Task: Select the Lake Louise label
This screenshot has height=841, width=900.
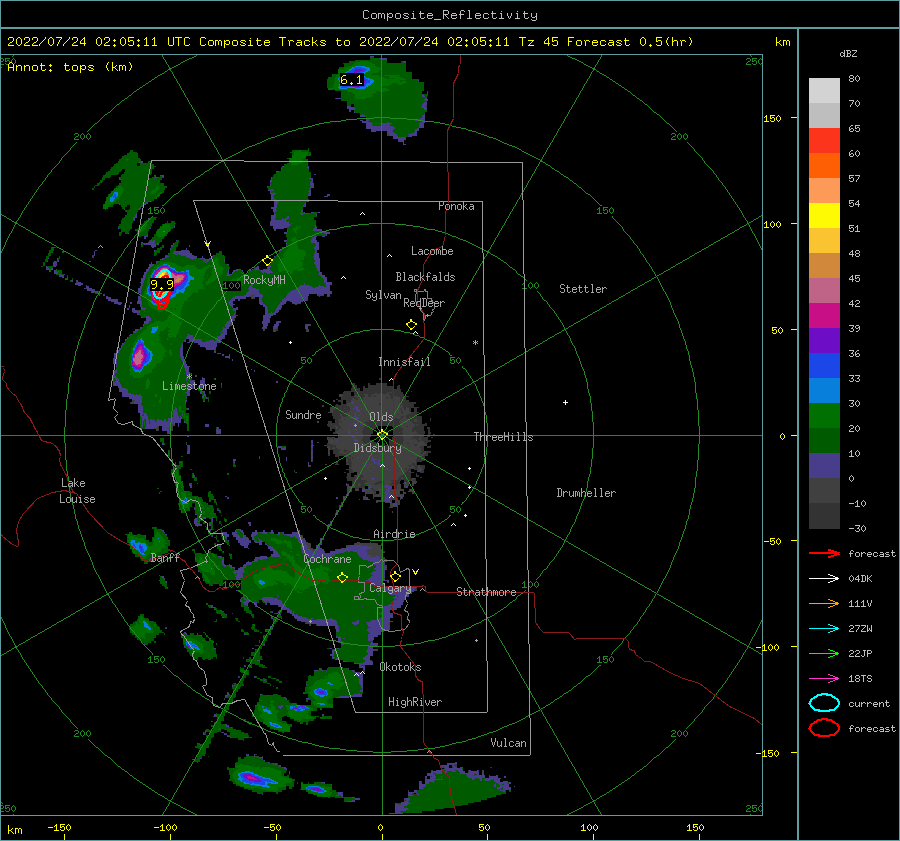Action: click(x=77, y=491)
